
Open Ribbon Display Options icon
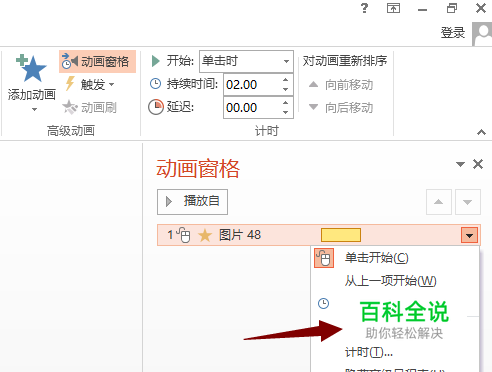(393, 8)
